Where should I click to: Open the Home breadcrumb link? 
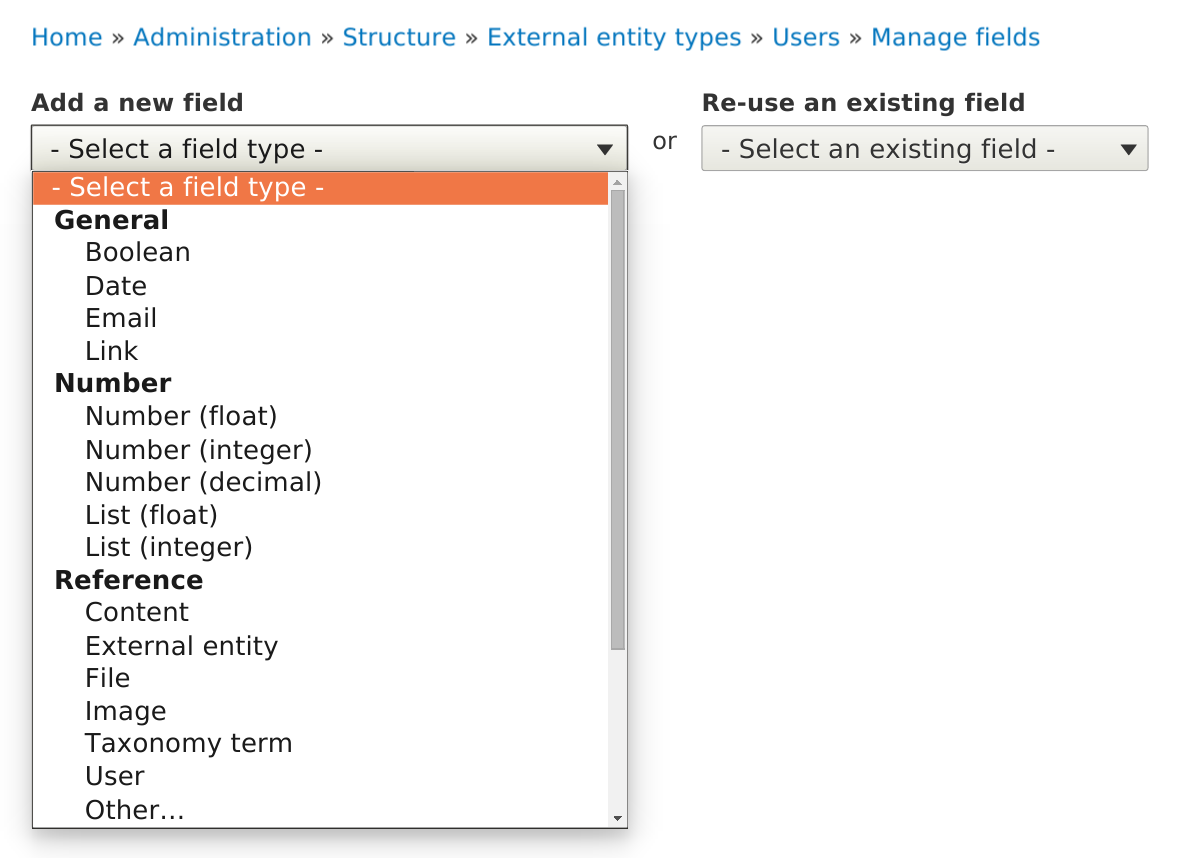coord(66,37)
